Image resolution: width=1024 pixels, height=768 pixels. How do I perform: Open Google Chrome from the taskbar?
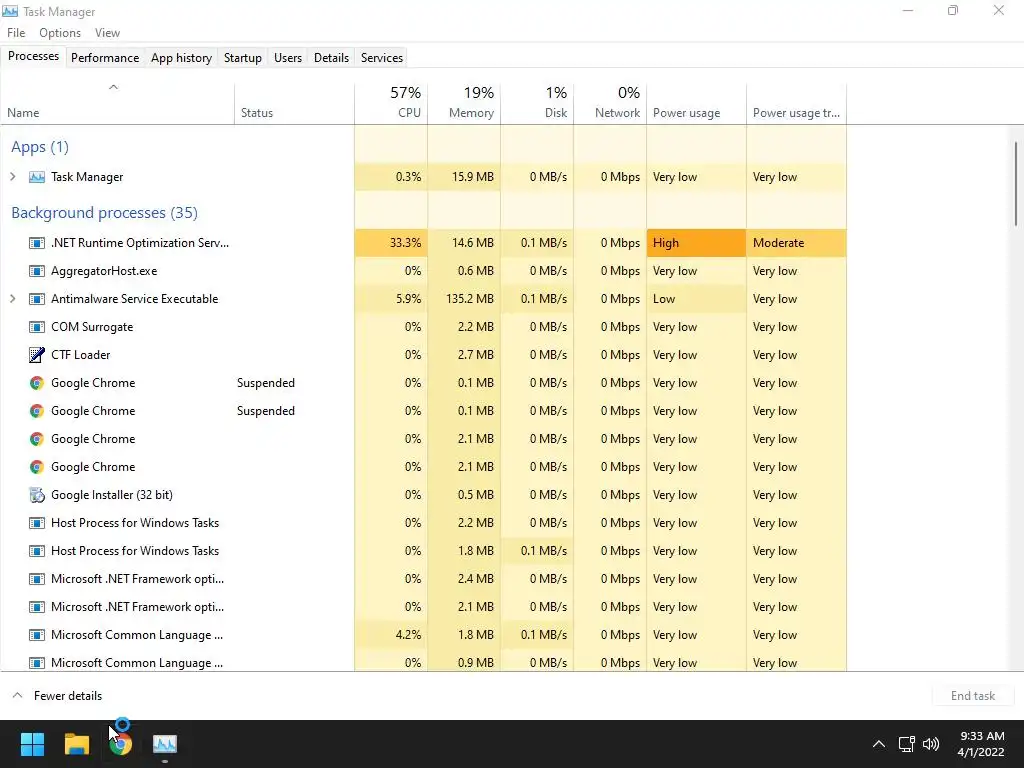121,744
